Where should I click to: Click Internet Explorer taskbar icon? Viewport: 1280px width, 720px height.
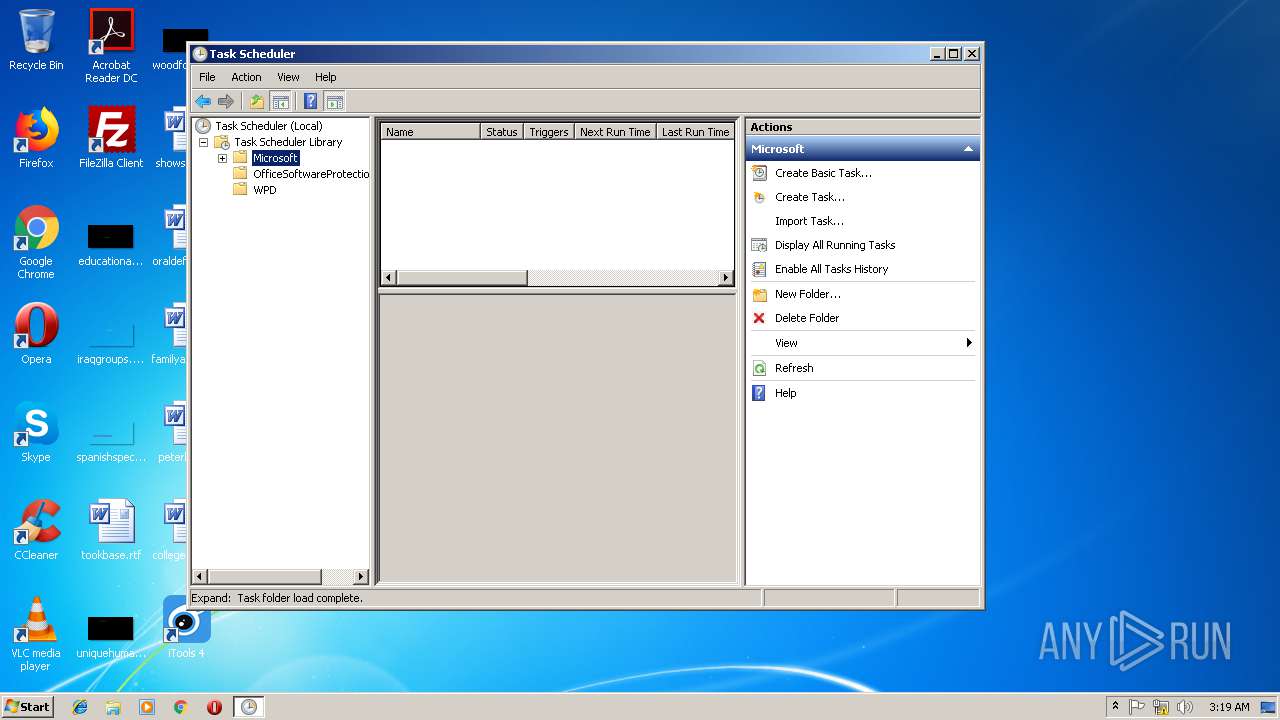pos(80,707)
